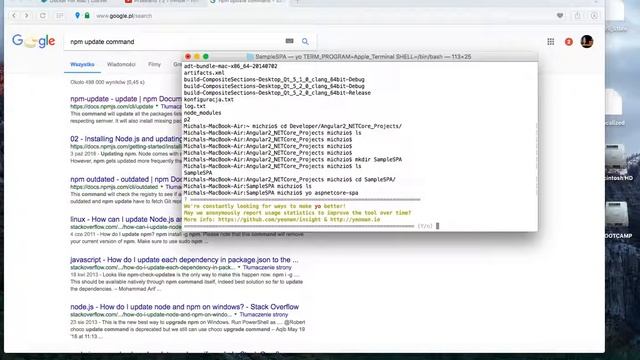
Task: Zoom the Terminal window with green button
Action: click(x=206, y=56)
